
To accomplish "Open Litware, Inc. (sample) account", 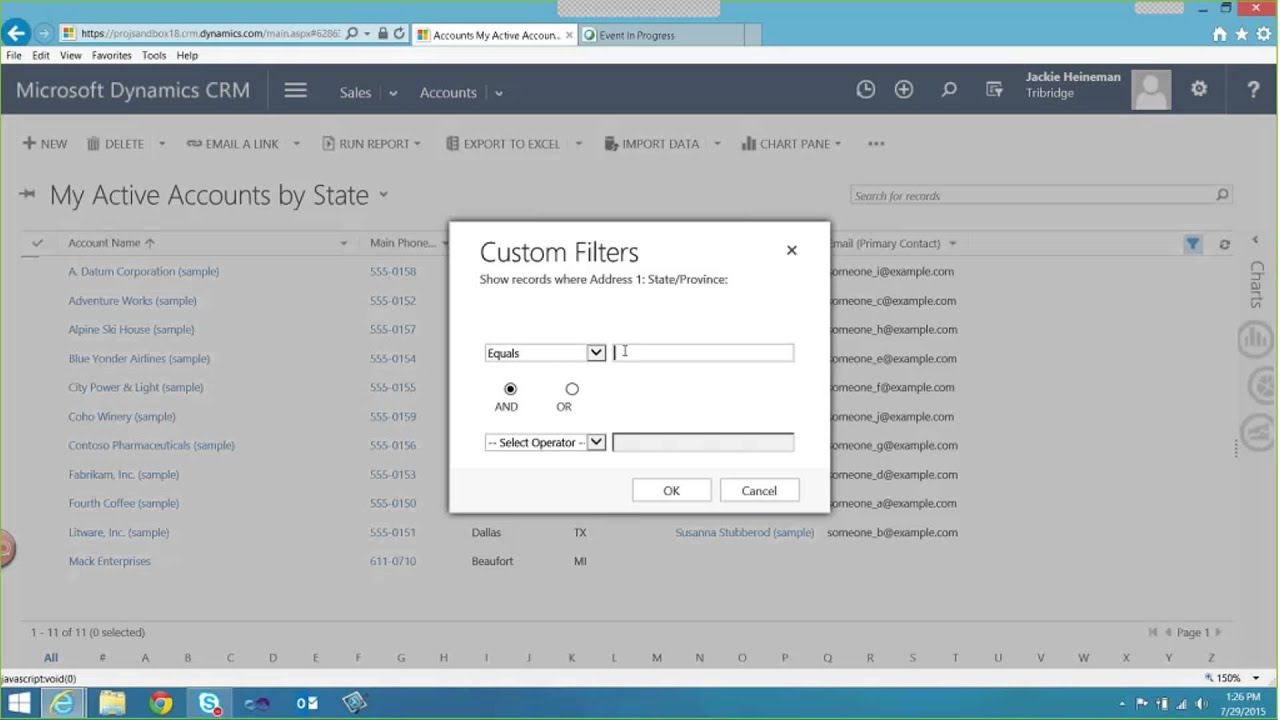I will click(118, 532).
